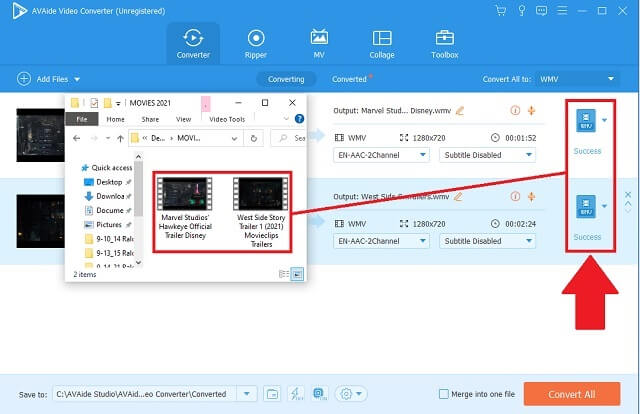The height and width of the screenshot is (414, 640).
Task: Show the Converted list
Action: (349, 79)
